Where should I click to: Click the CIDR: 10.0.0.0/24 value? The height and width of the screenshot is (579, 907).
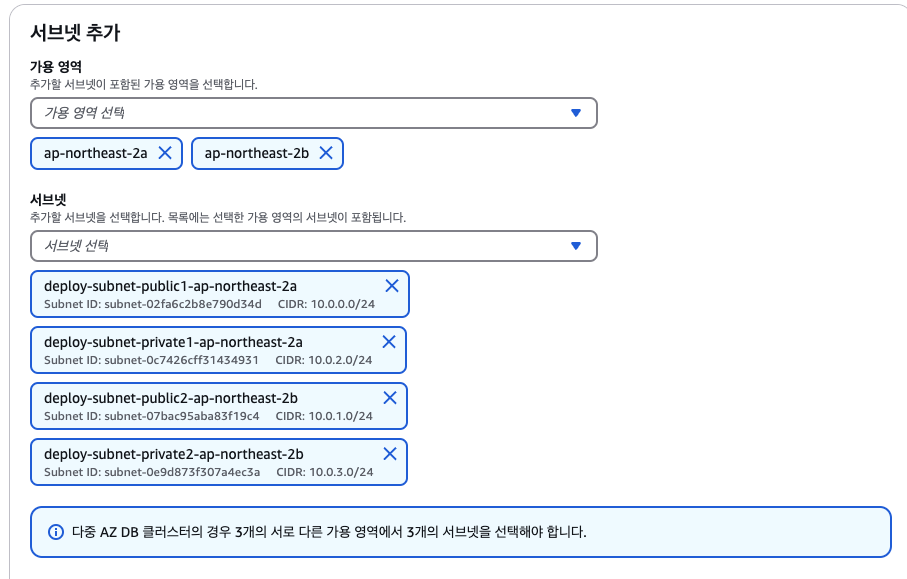(326, 304)
